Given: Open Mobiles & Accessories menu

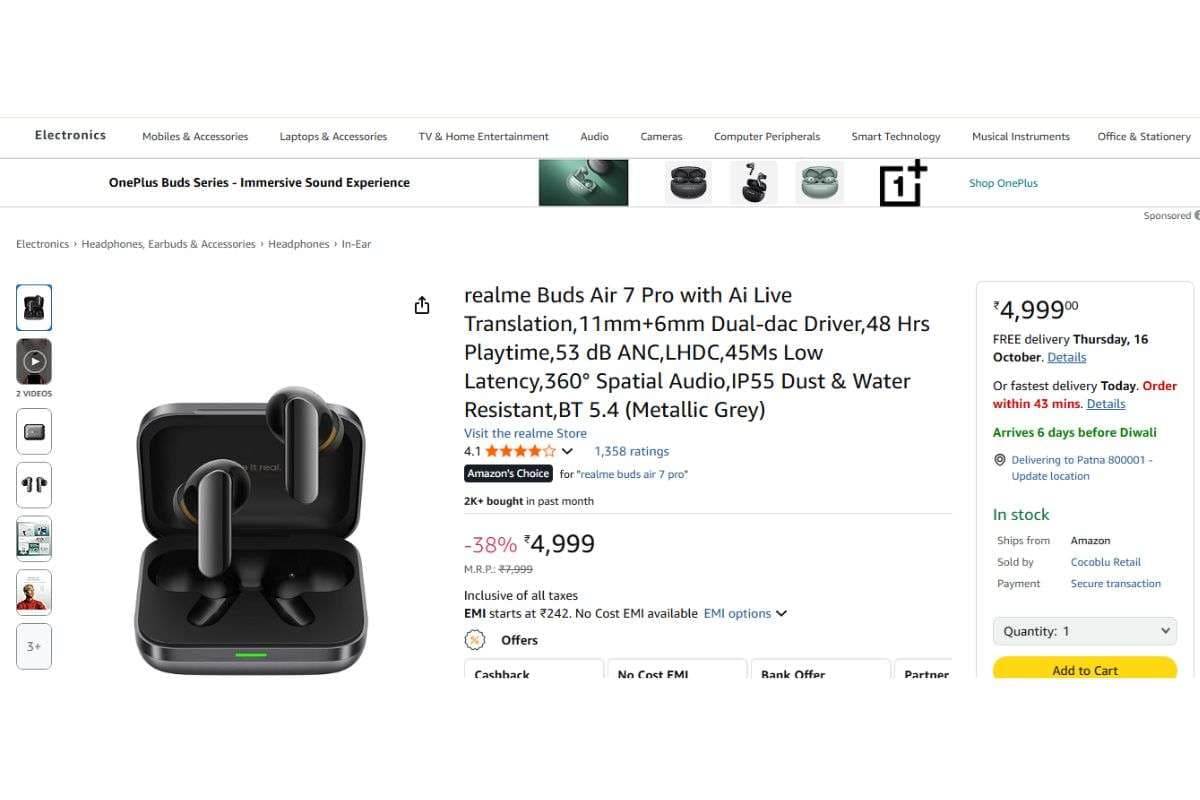Looking at the screenshot, I should click(x=195, y=137).
